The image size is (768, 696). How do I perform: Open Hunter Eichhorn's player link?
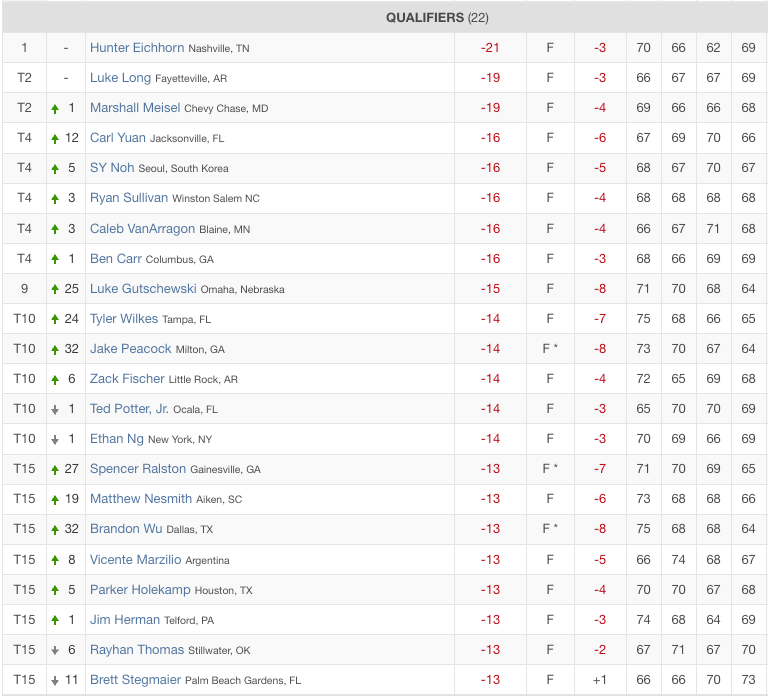[135, 47]
